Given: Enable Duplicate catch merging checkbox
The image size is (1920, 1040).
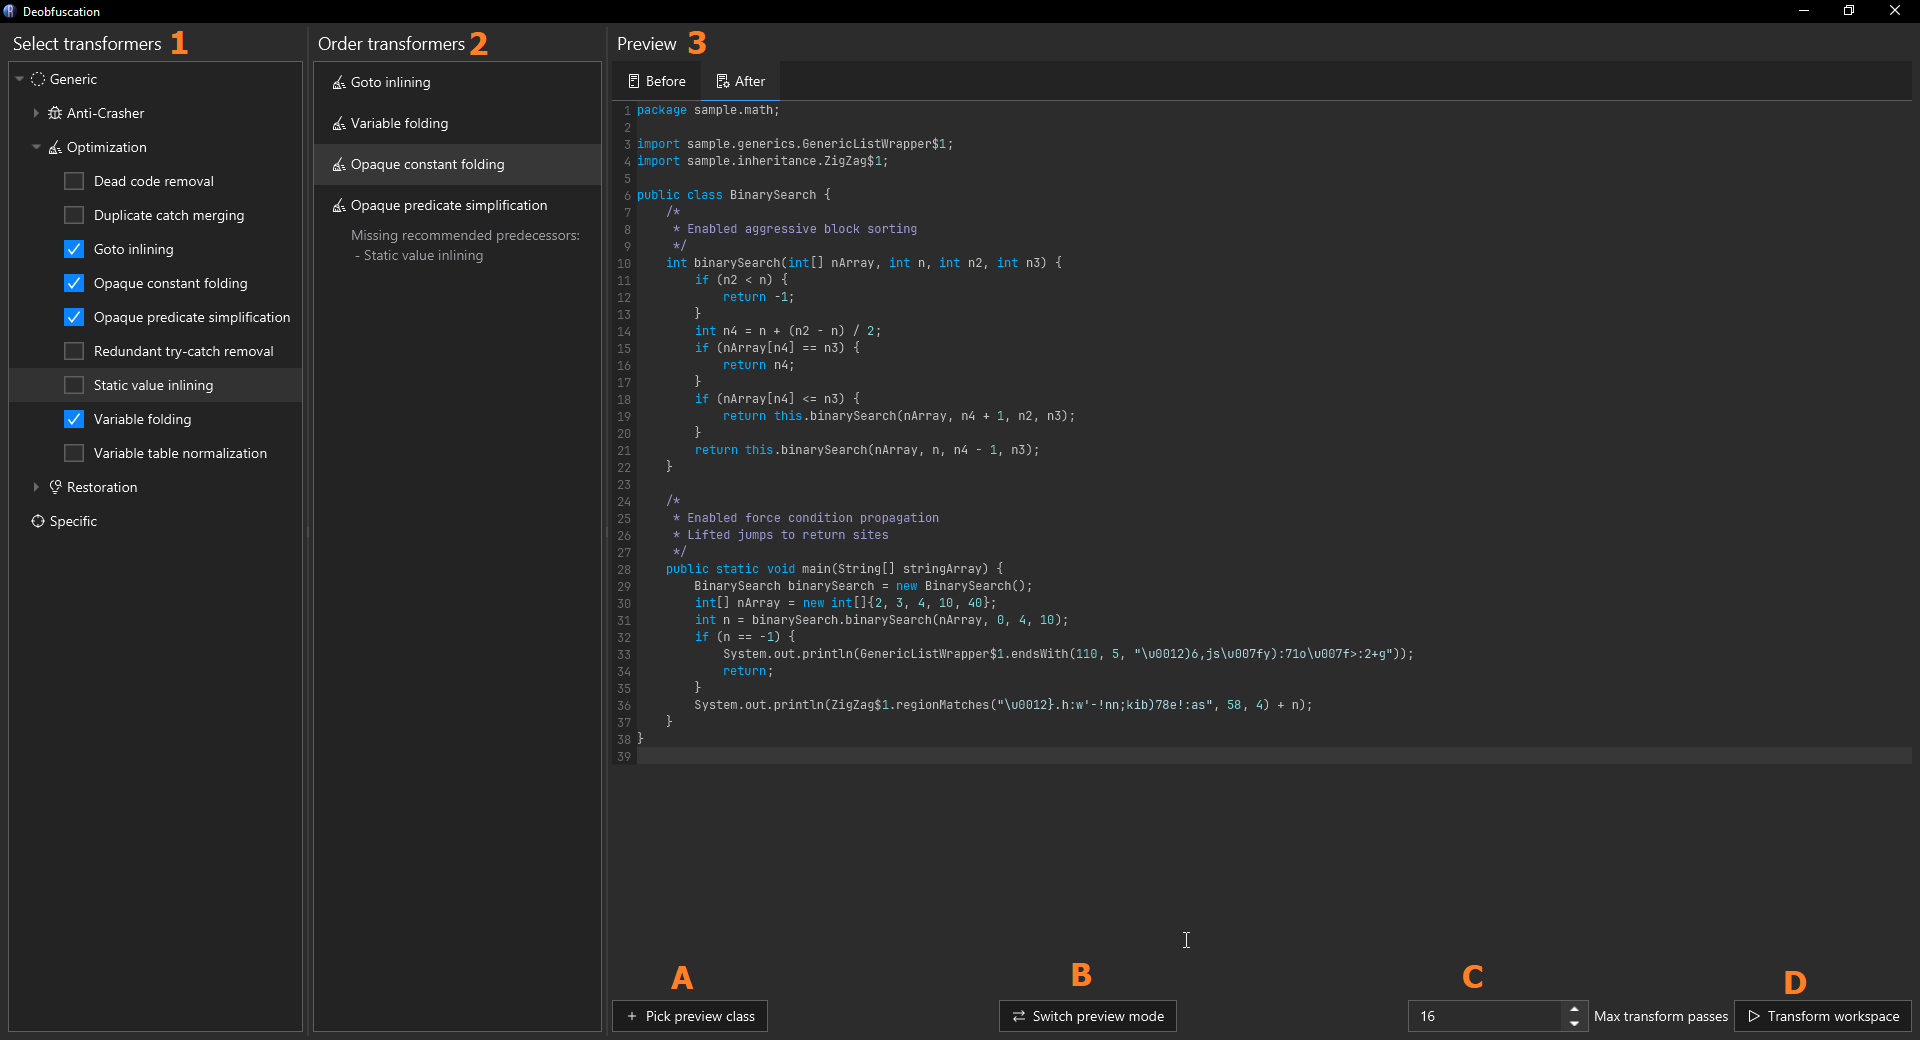Looking at the screenshot, I should [x=74, y=215].
